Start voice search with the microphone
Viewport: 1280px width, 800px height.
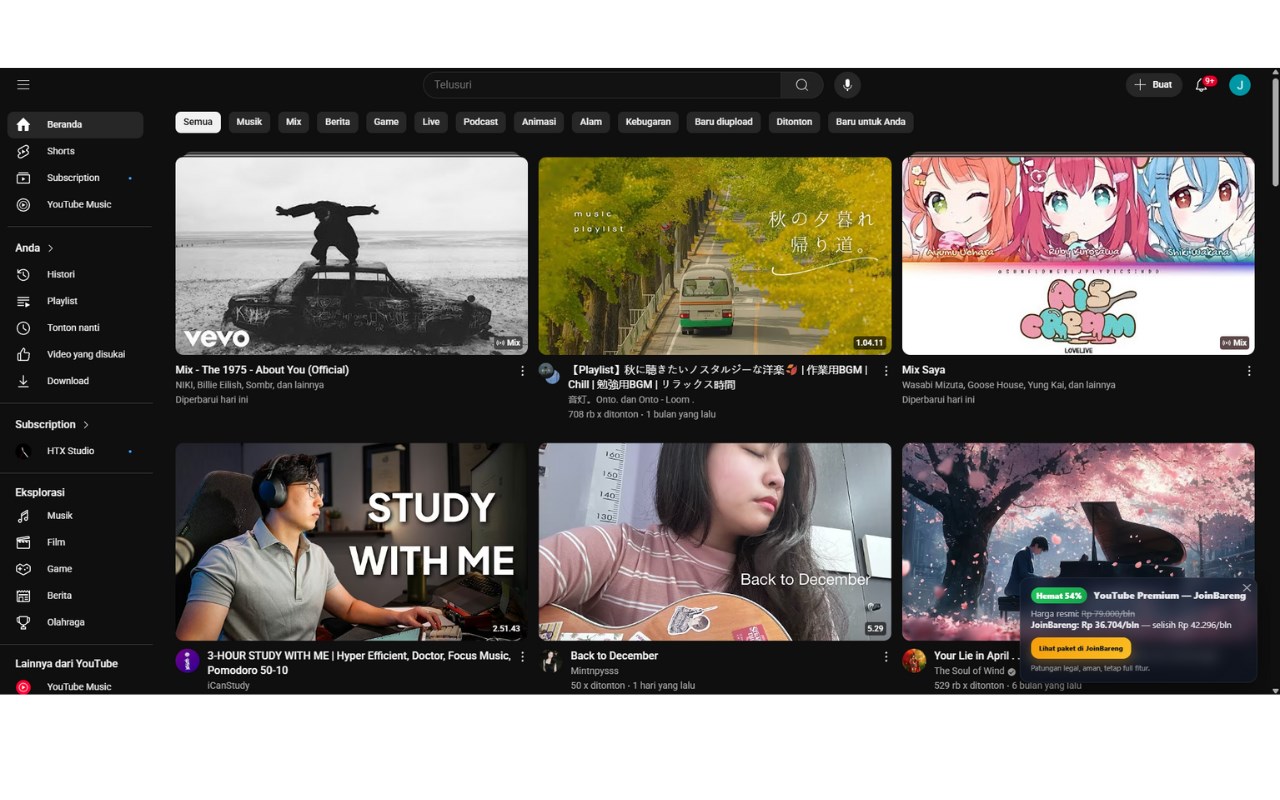point(847,85)
